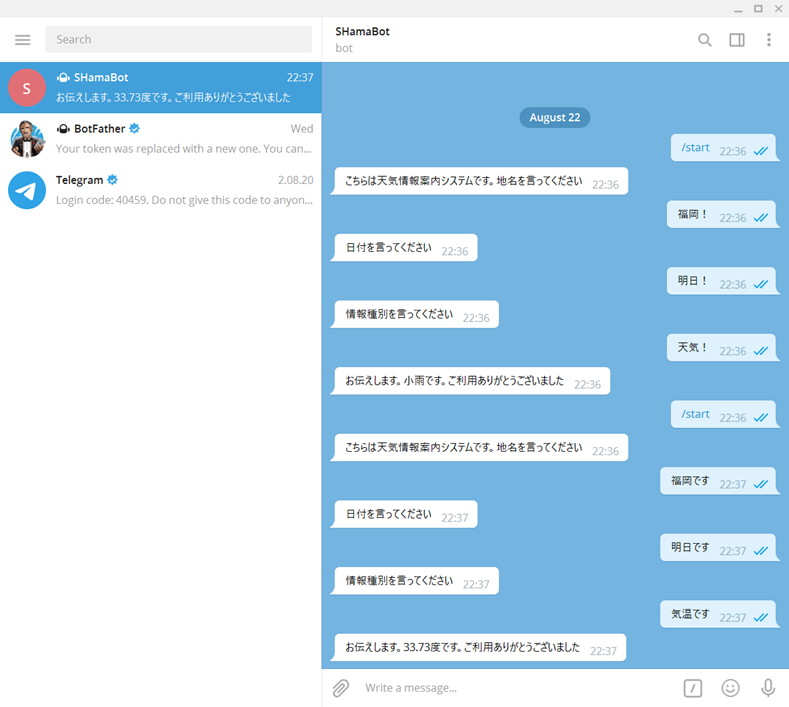The height and width of the screenshot is (707, 789).
Task: Click the Search chats input field
Action: pyautogui.click(x=178, y=40)
